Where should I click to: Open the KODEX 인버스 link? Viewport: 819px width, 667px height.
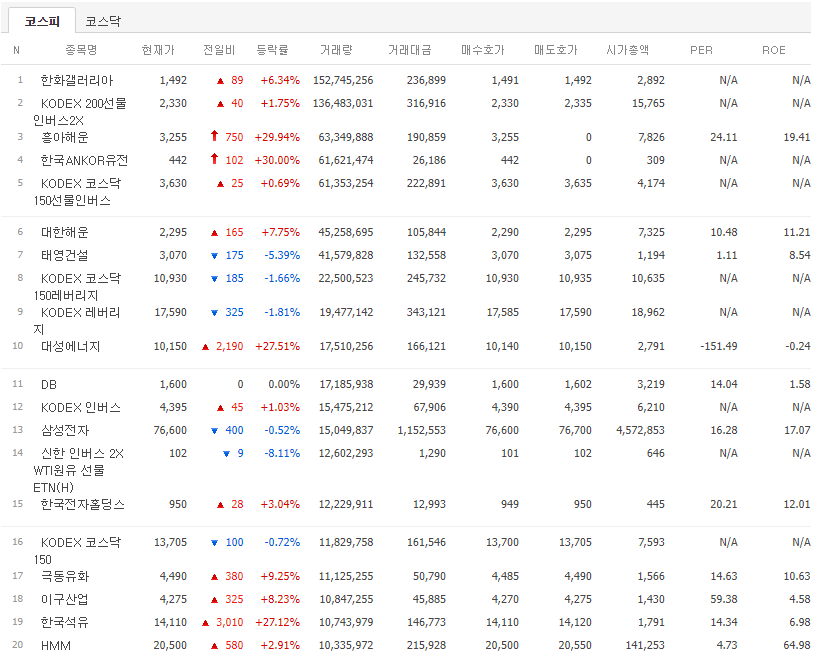(80, 407)
